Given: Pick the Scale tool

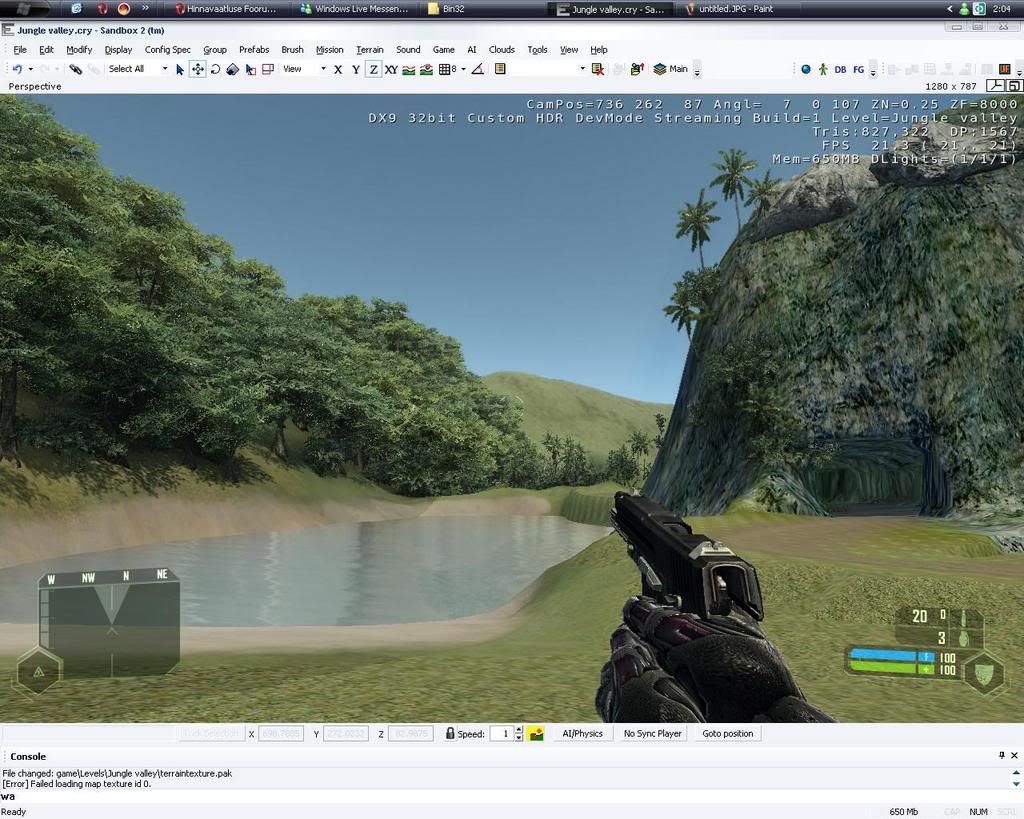Looking at the screenshot, I should (232, 69).
